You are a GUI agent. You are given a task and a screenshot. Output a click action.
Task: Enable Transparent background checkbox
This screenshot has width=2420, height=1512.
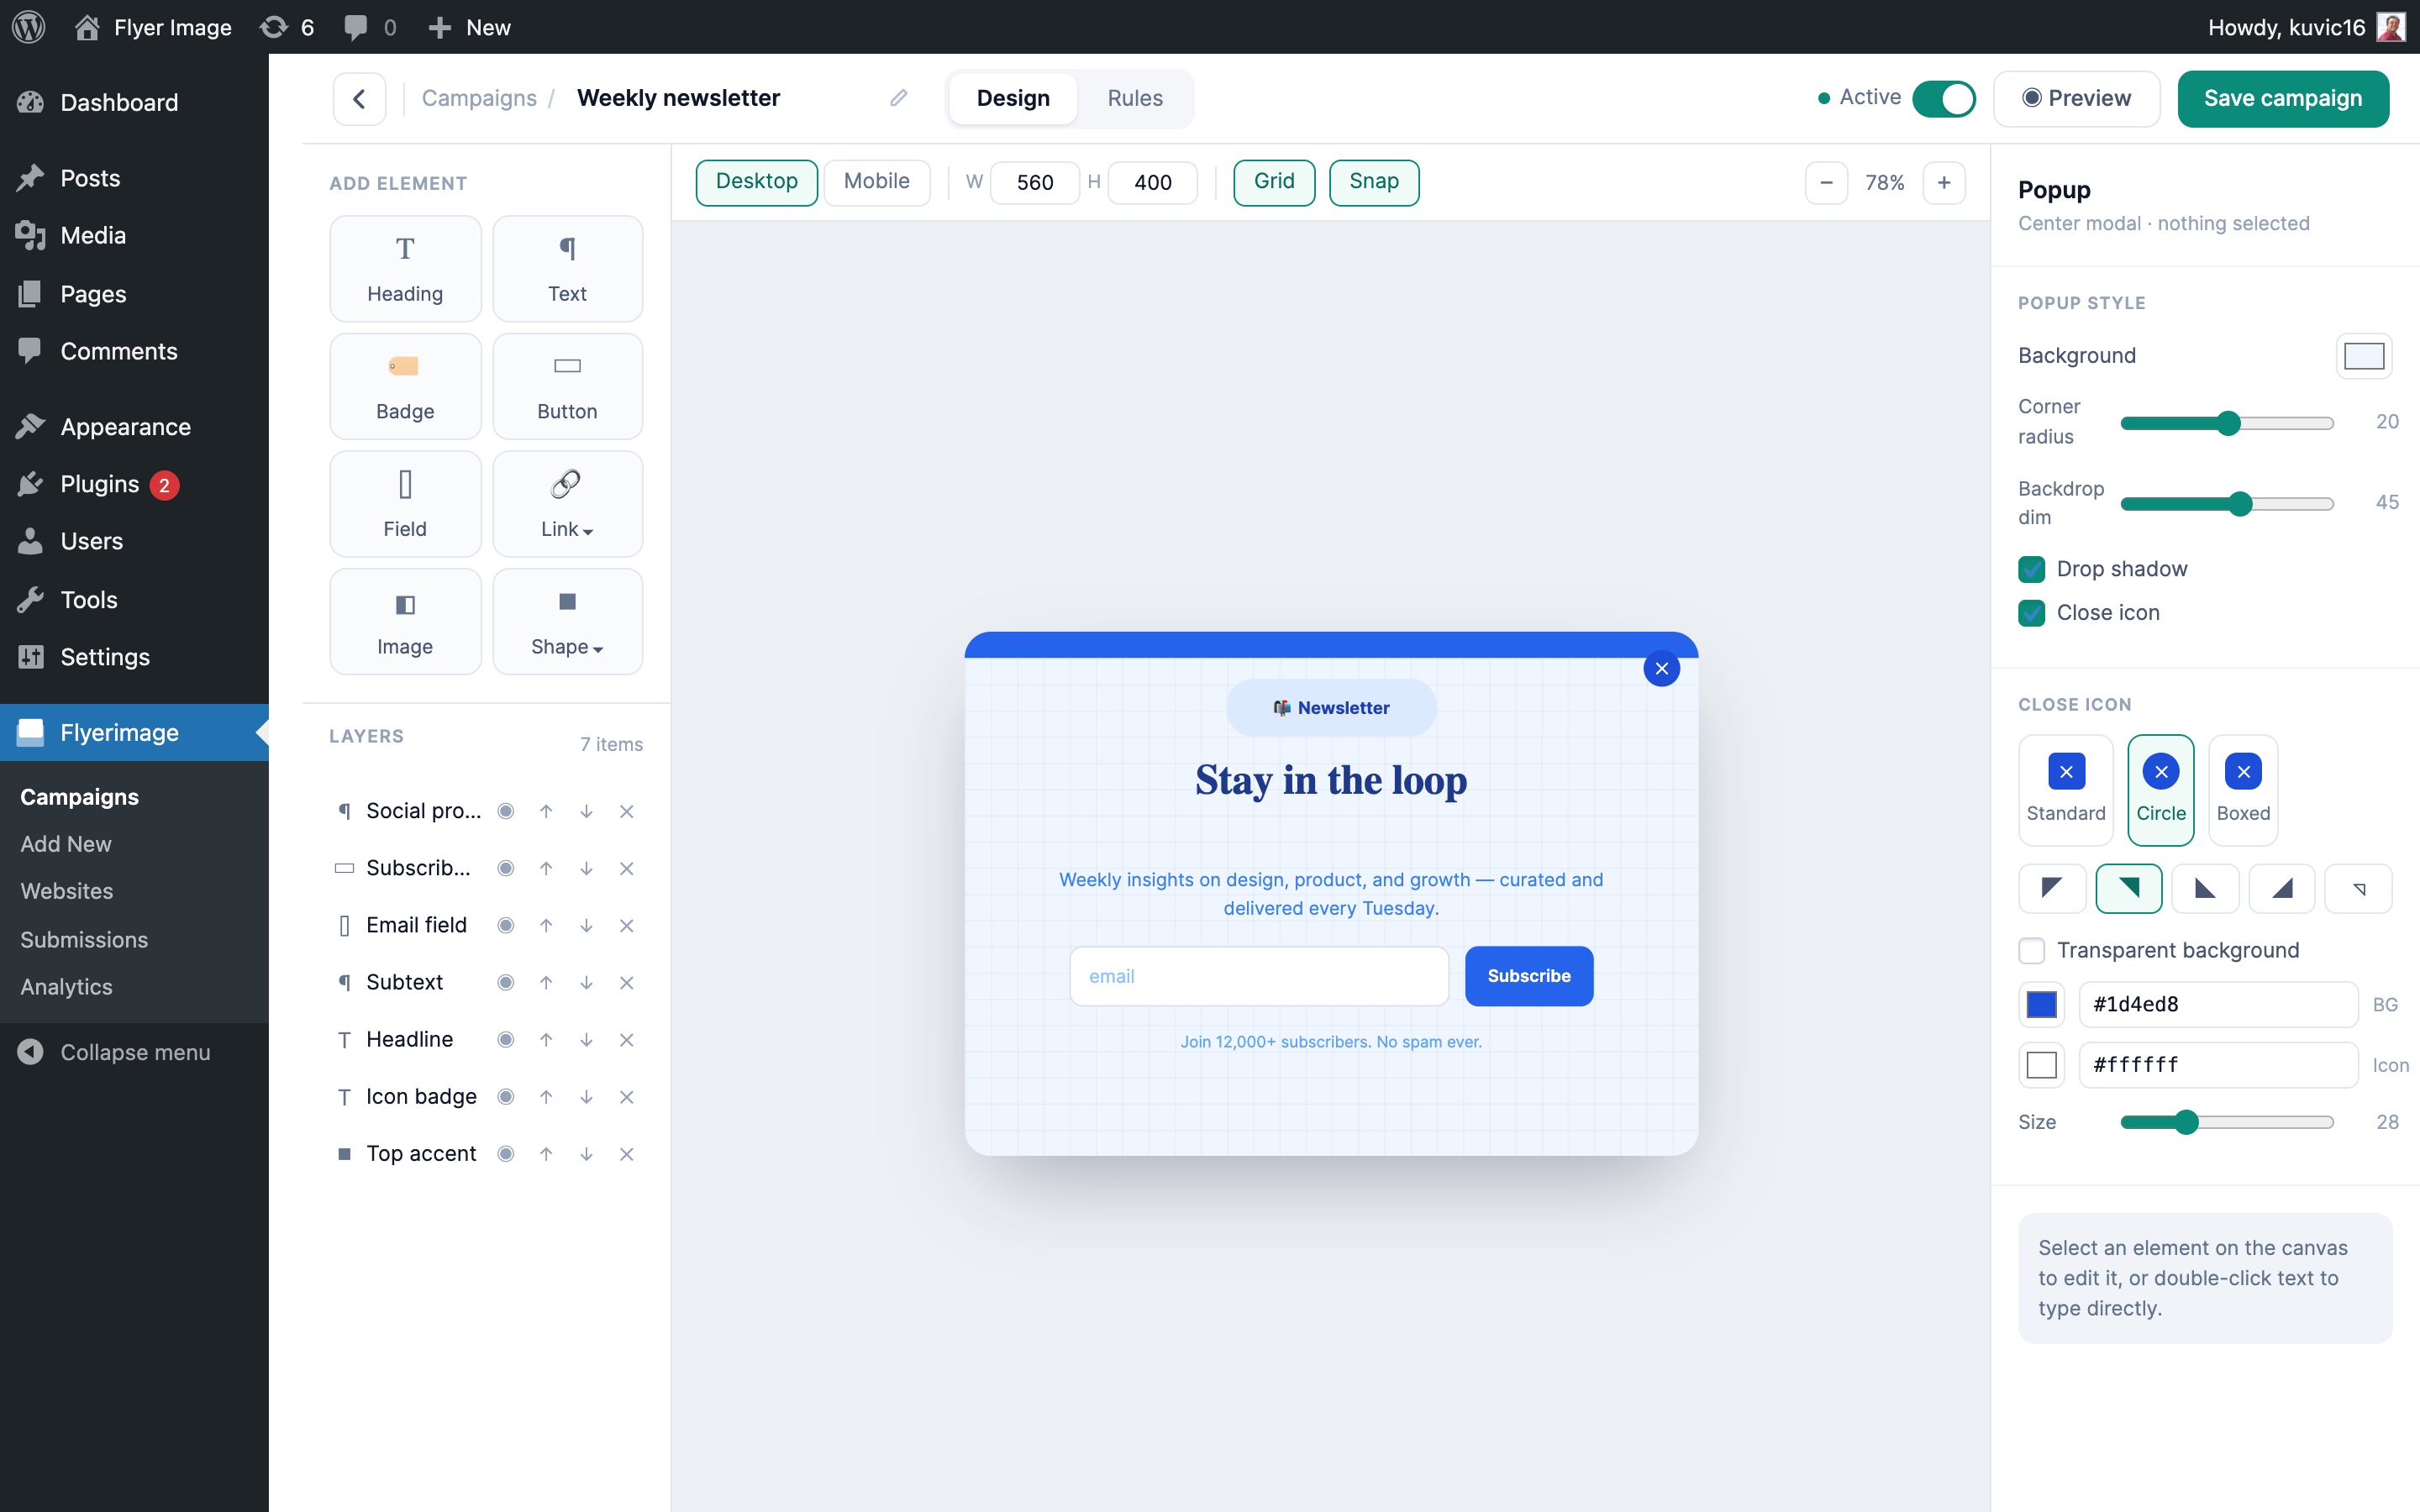coord(2031,950)
